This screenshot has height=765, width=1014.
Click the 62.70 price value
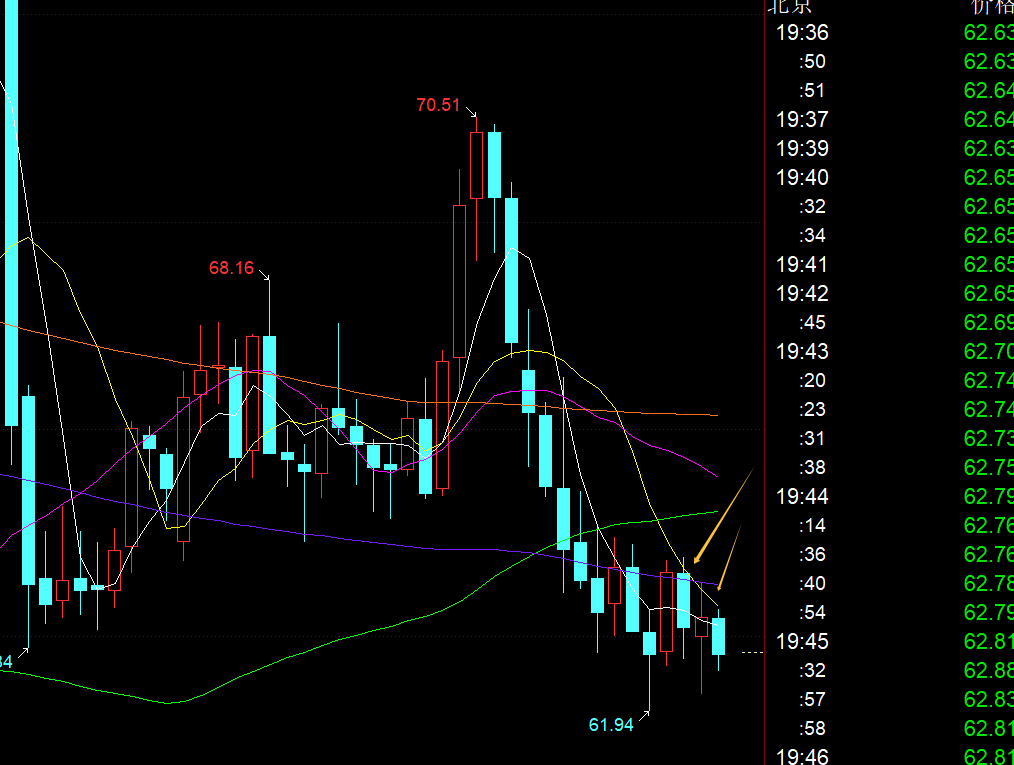(x=988, y=352)
